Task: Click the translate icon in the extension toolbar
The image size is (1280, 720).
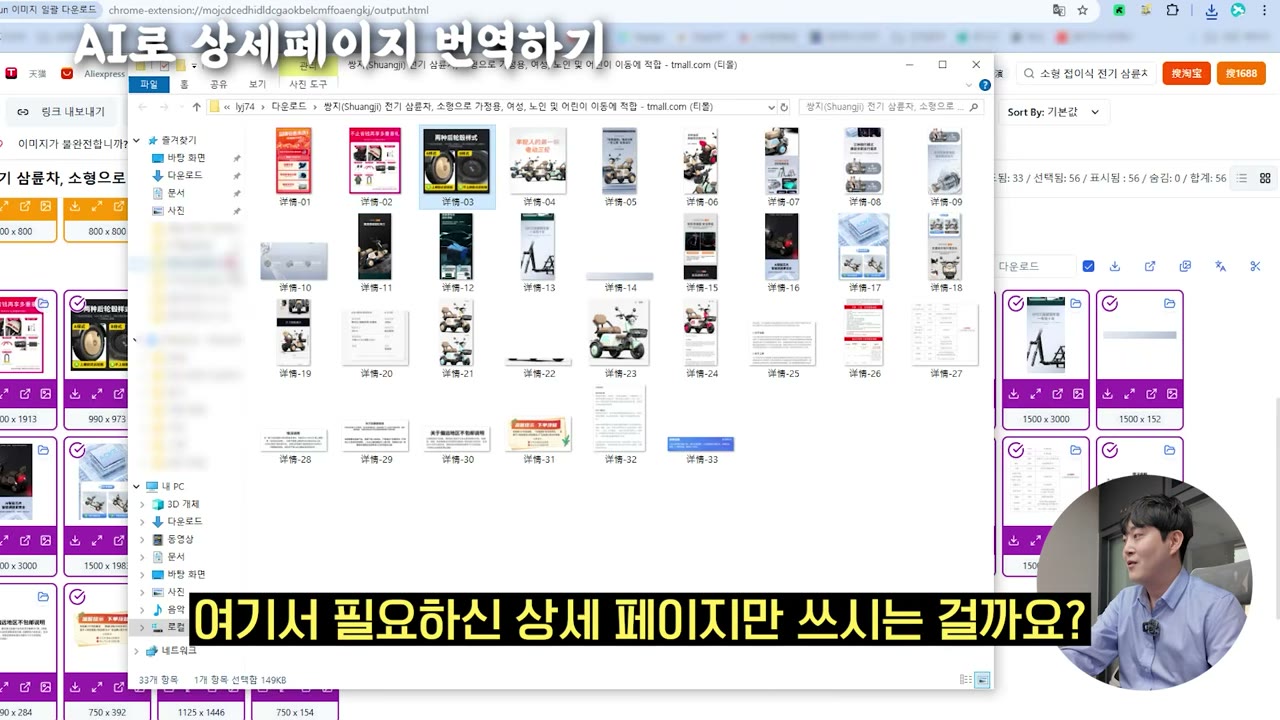Action: (x=1220, y=266)
